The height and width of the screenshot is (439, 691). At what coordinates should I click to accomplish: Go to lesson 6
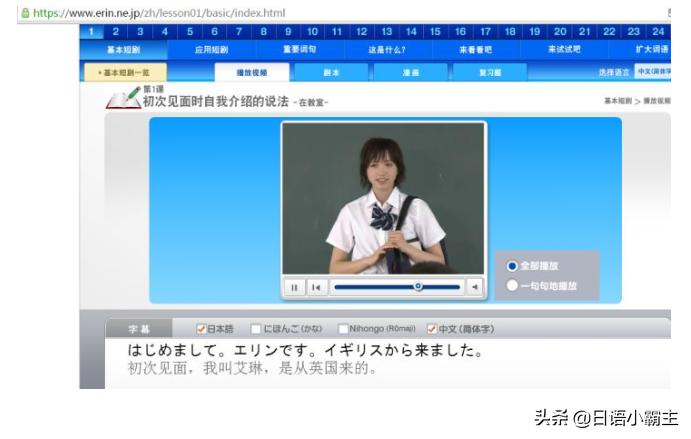click(x=214, y=32)
